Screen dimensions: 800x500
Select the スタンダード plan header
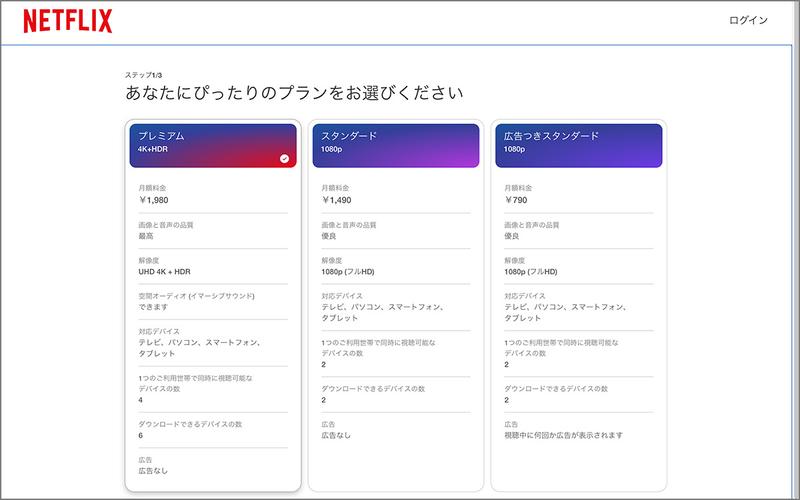tap(396, 145)
